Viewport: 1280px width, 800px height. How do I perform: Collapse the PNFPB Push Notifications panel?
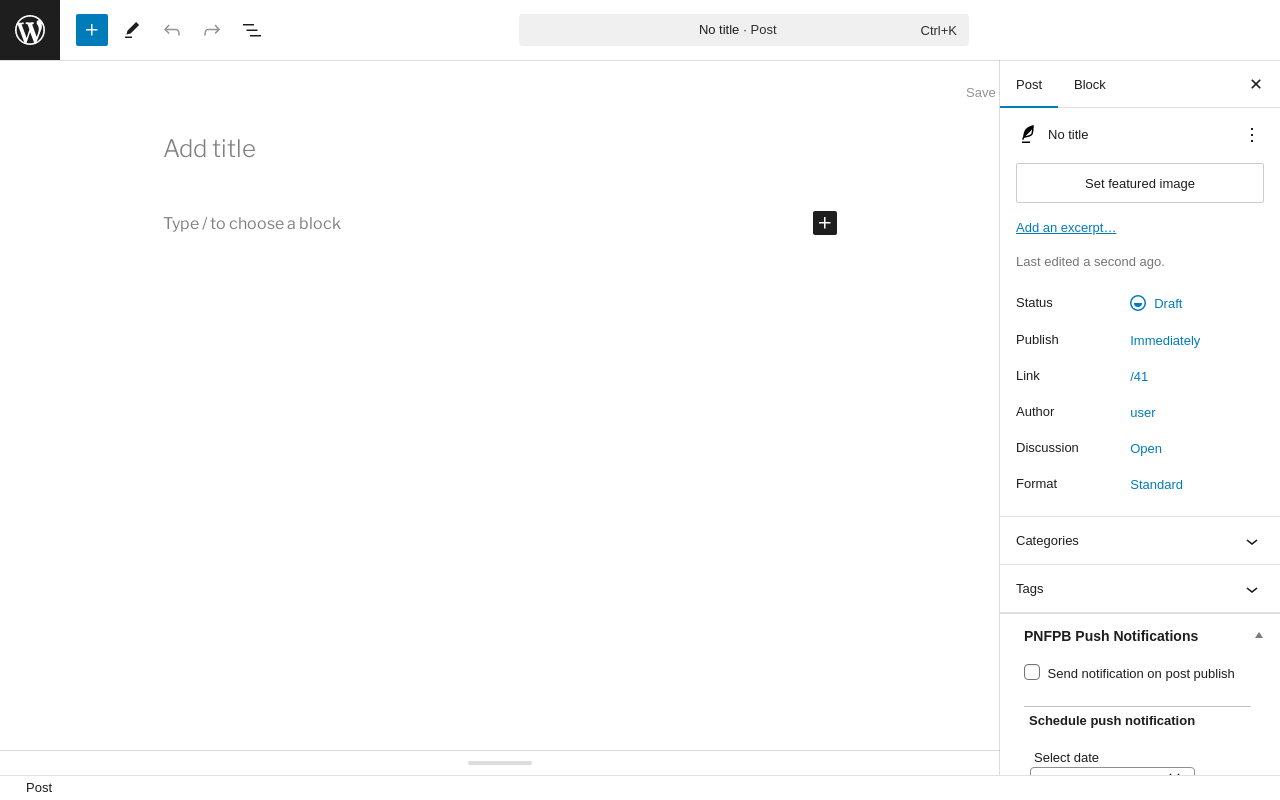1259,635
